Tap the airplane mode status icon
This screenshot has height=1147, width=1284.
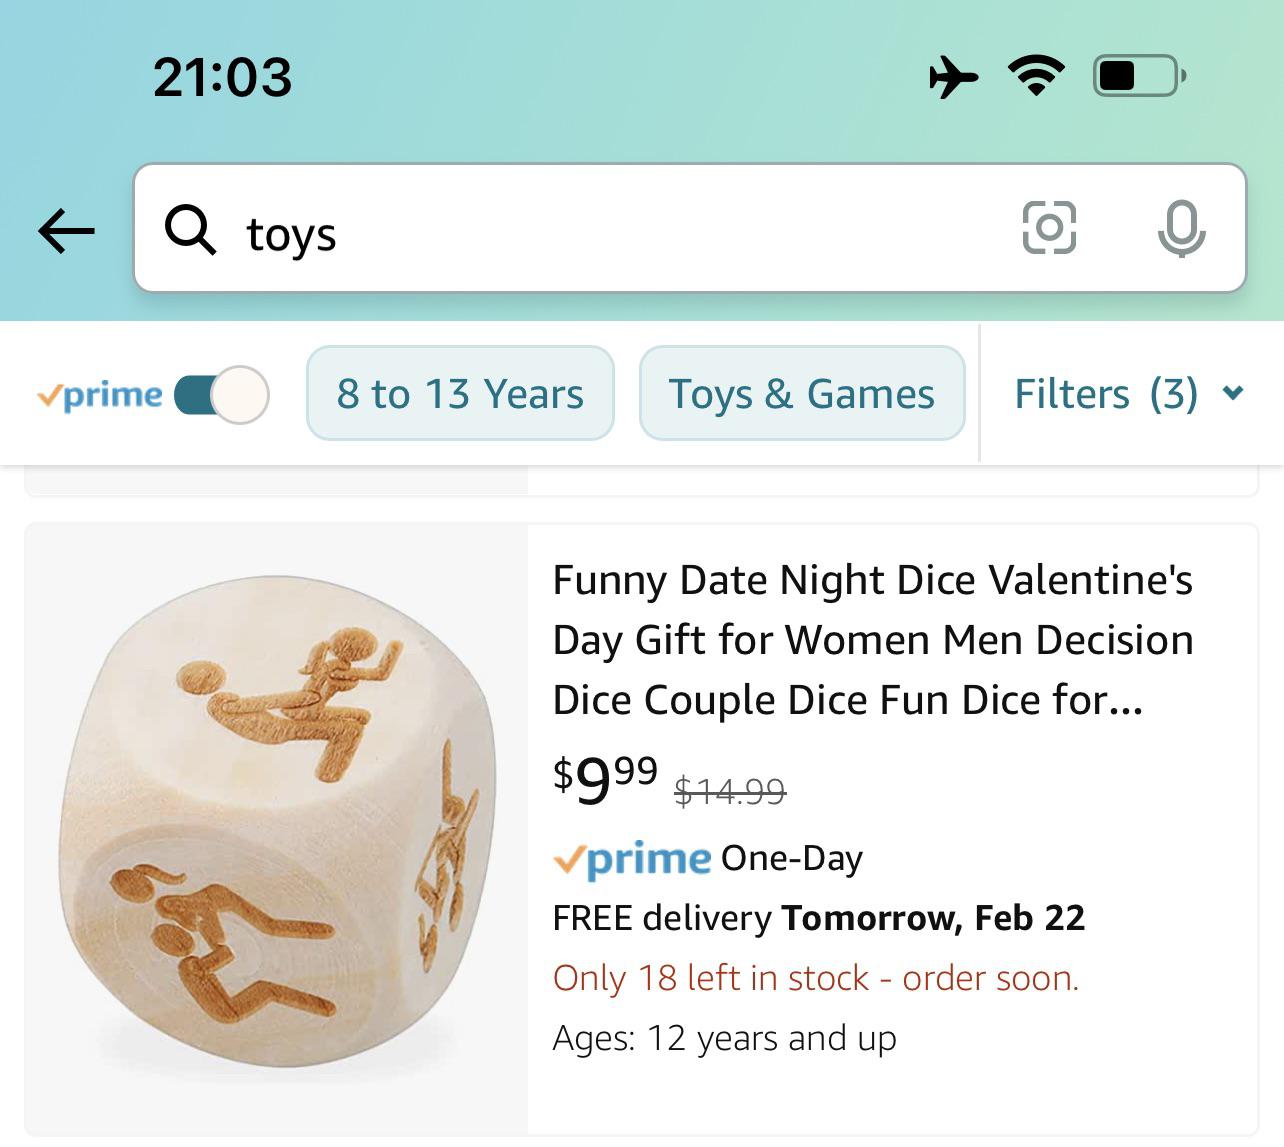point(952,76)
